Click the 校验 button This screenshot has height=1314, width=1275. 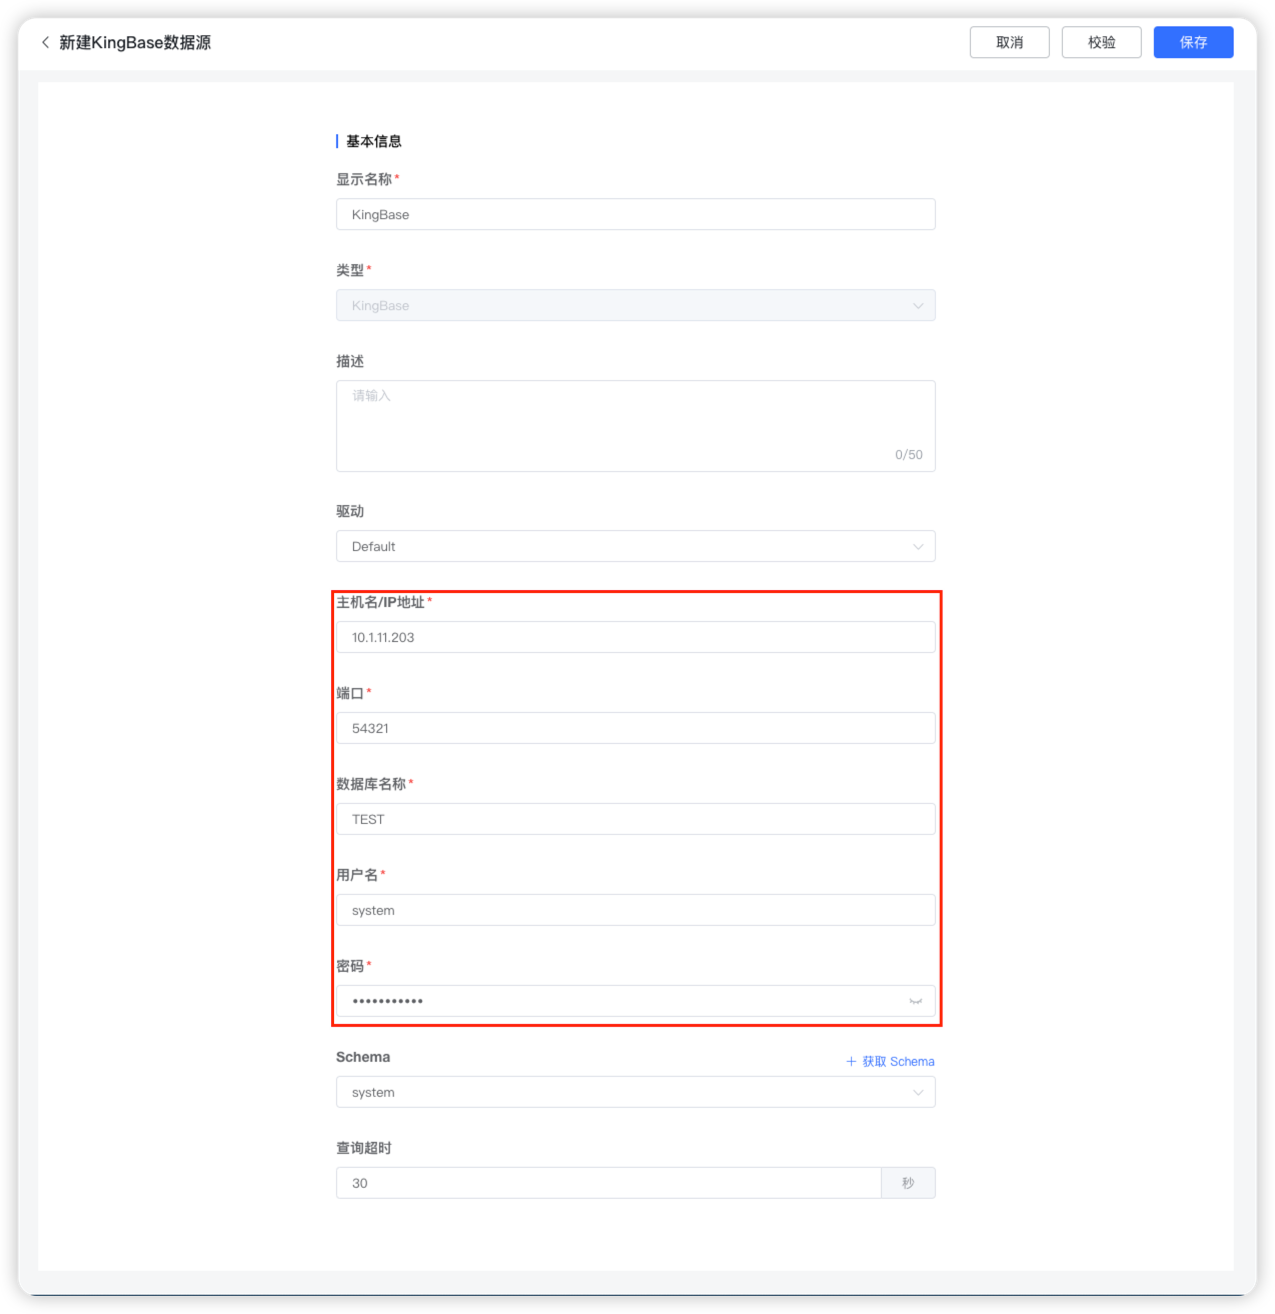click(1101, 42)
